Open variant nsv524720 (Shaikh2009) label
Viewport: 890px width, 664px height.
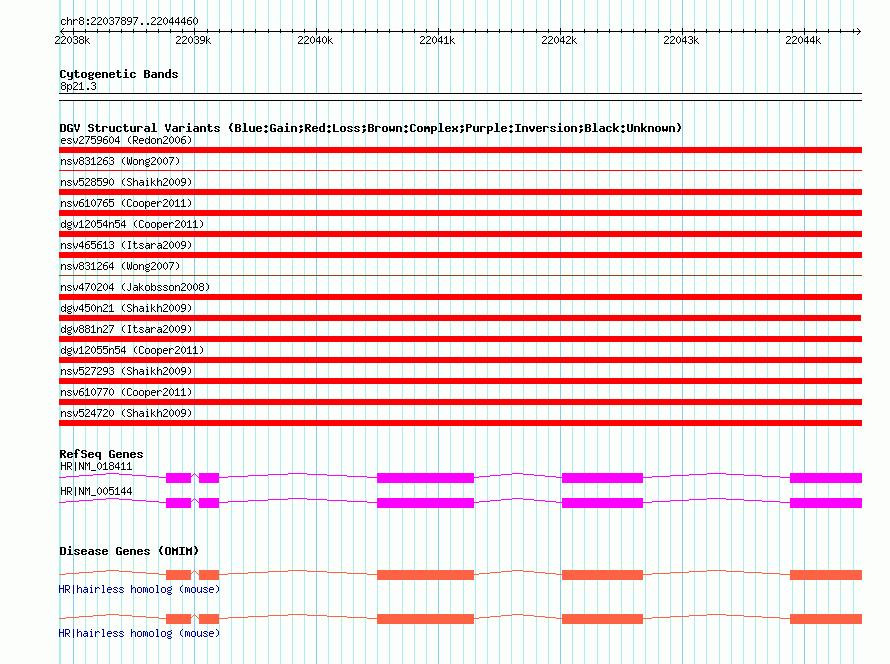tap(126, 413)
